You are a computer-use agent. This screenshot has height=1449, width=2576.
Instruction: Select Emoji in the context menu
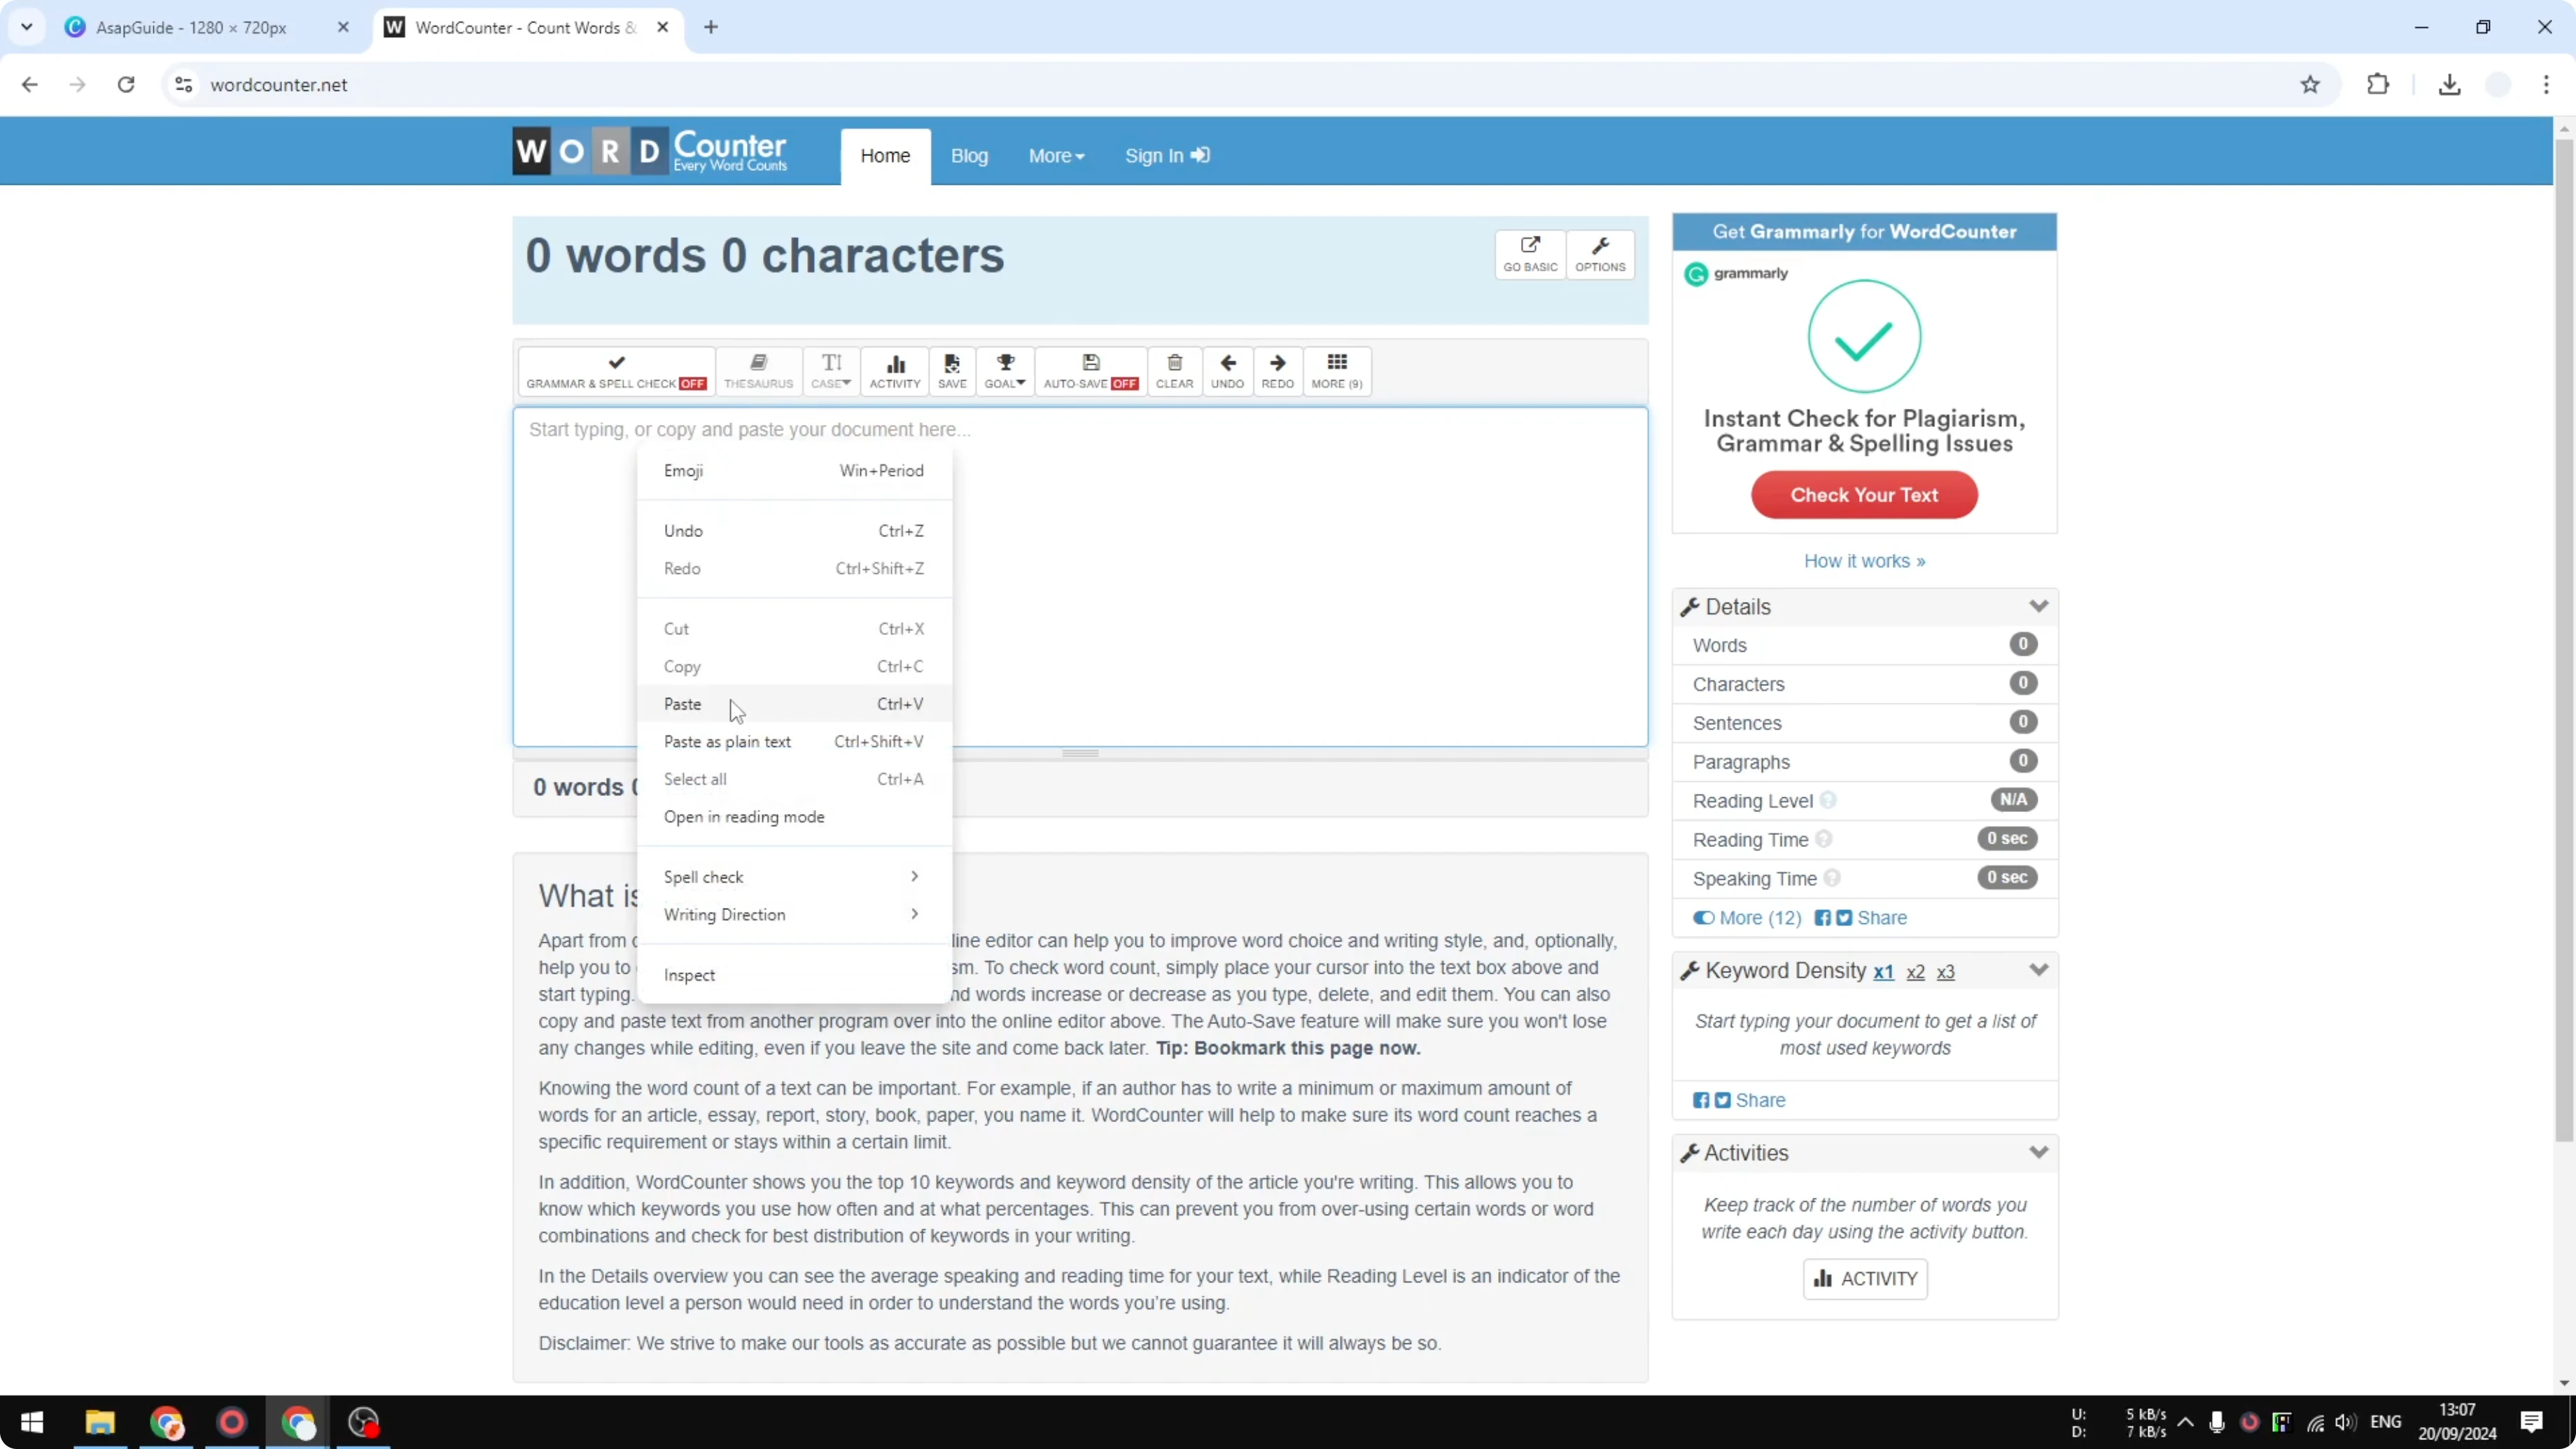point(794,470)
